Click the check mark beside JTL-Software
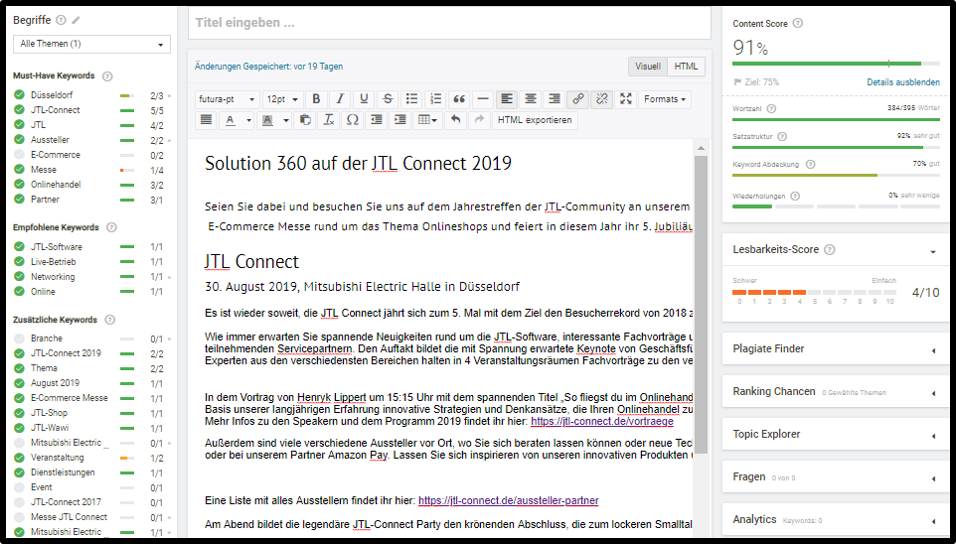 coord(19,247)
